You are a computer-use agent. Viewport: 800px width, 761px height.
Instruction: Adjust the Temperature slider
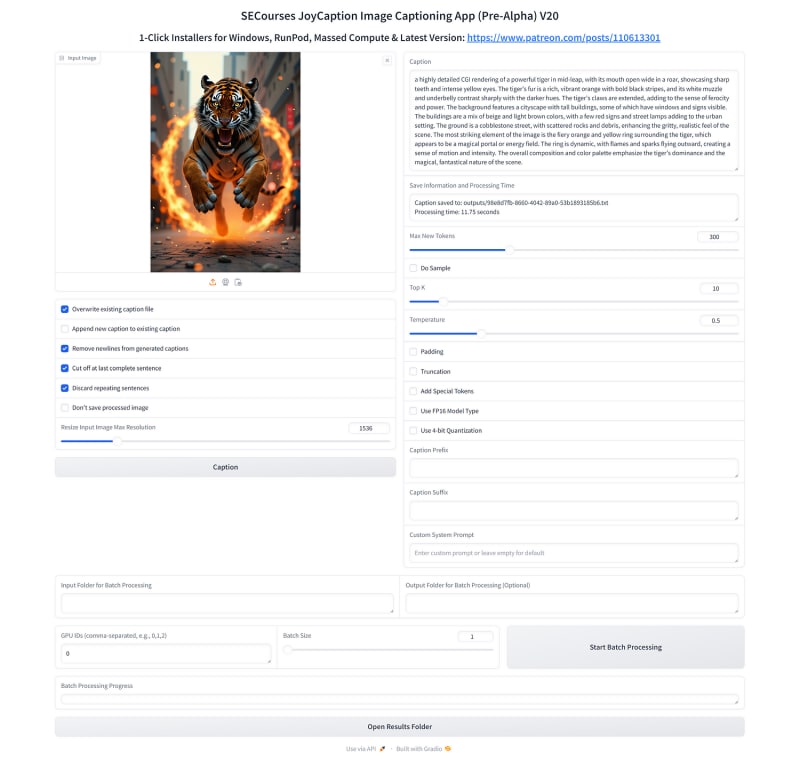pyautogui.click(x=573, y=334)
